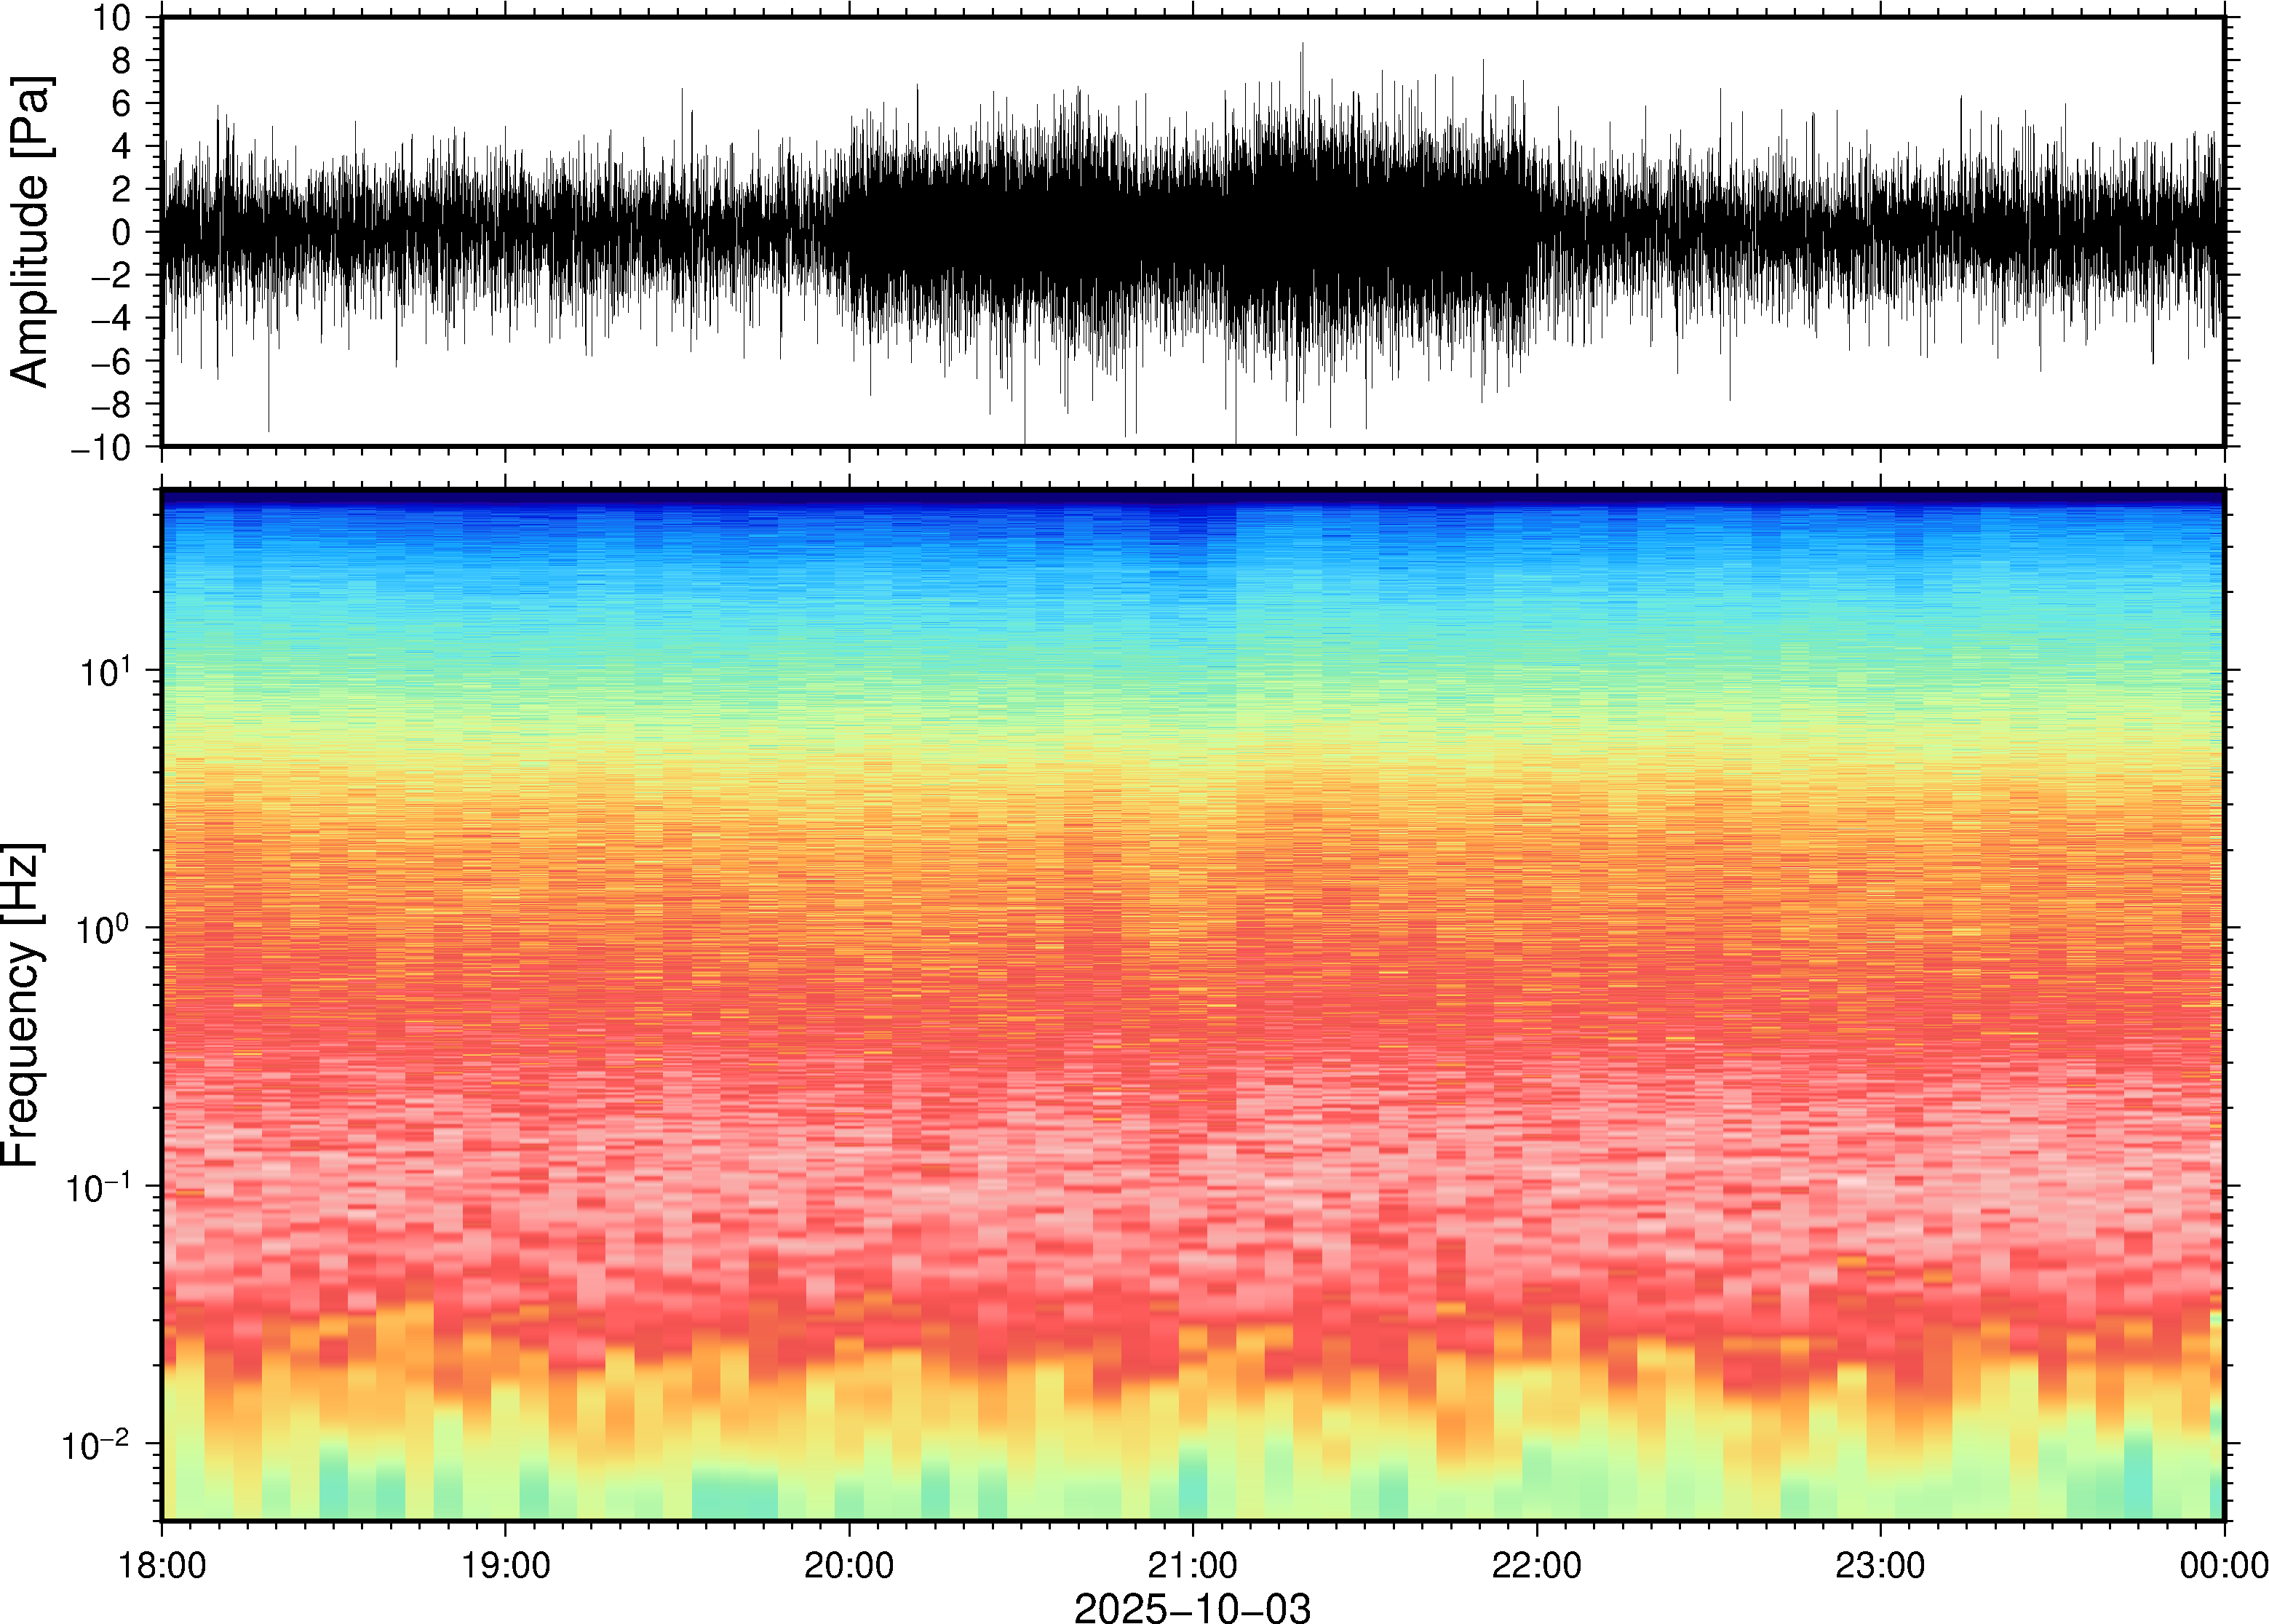Click the 22:00 time axis label
Viewport: 2269px width, 1624px height.
pos(1536,1565)
